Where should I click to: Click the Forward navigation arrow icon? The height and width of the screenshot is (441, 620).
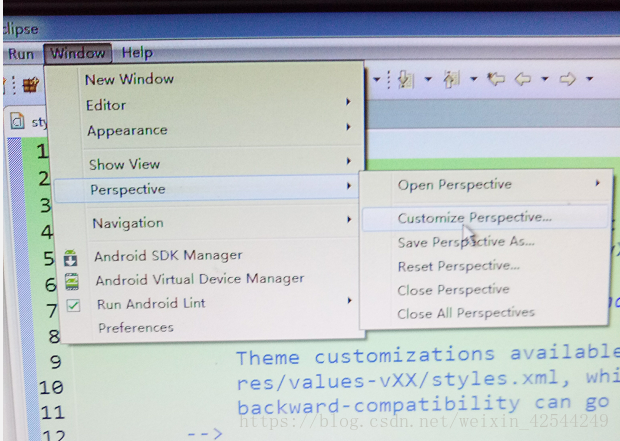tap(567, 79)
